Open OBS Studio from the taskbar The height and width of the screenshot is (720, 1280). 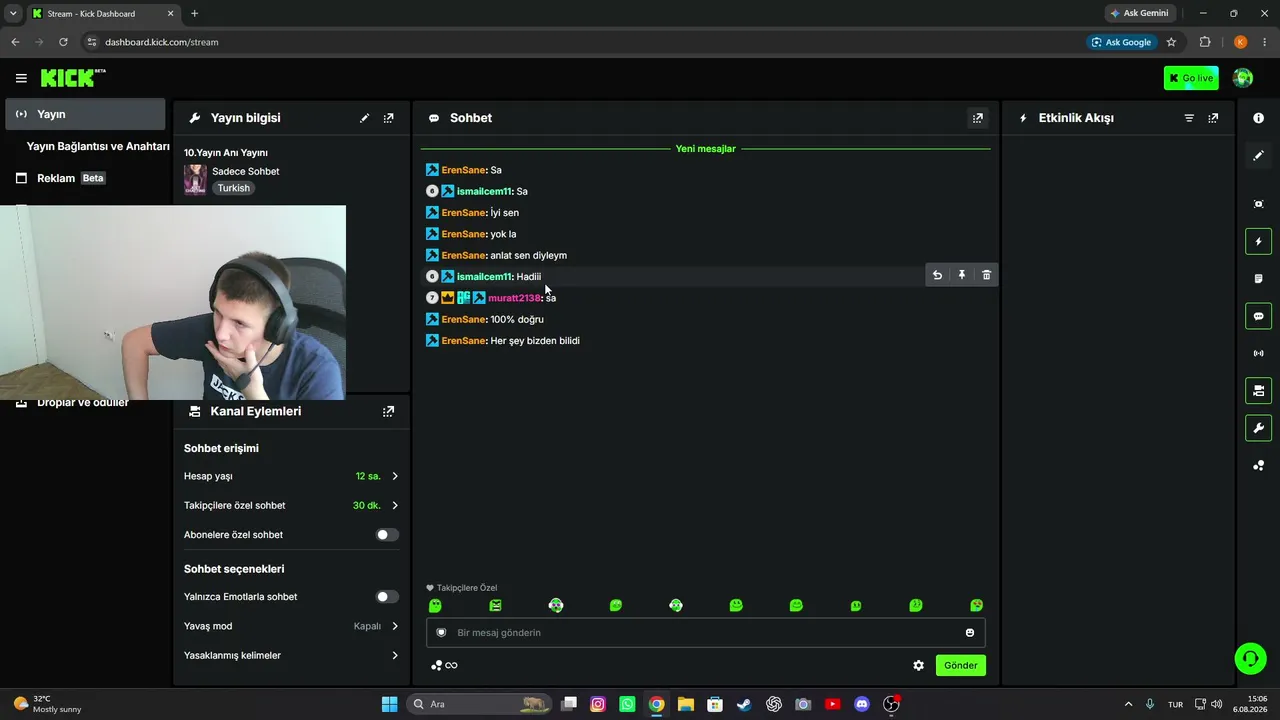(x=891, y=704)
